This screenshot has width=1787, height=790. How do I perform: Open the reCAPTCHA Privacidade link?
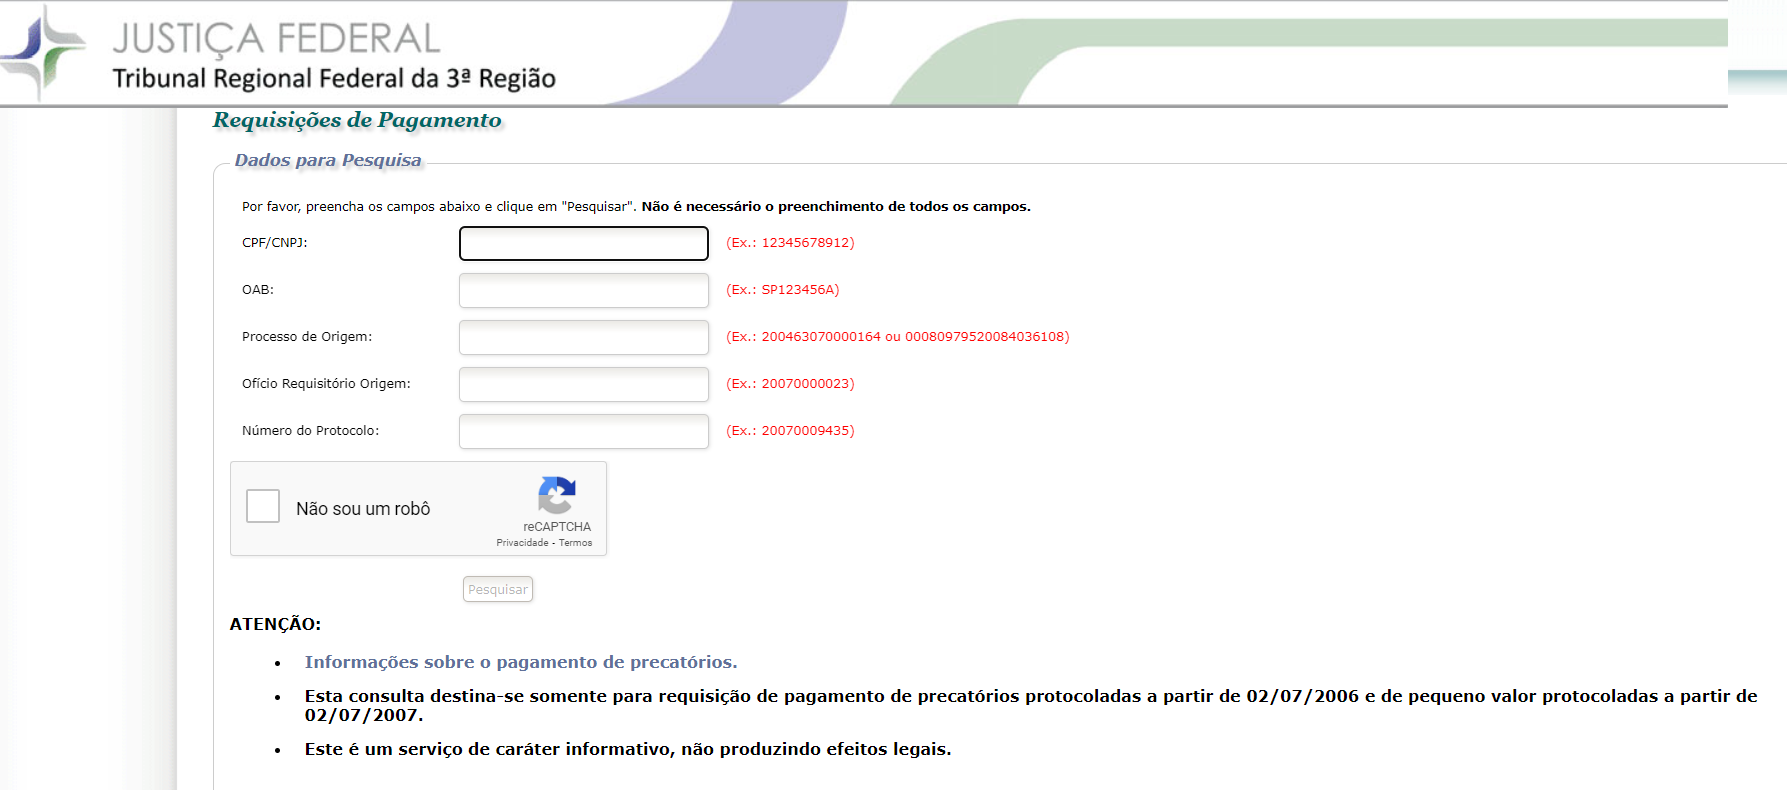[x=522, y=543]
